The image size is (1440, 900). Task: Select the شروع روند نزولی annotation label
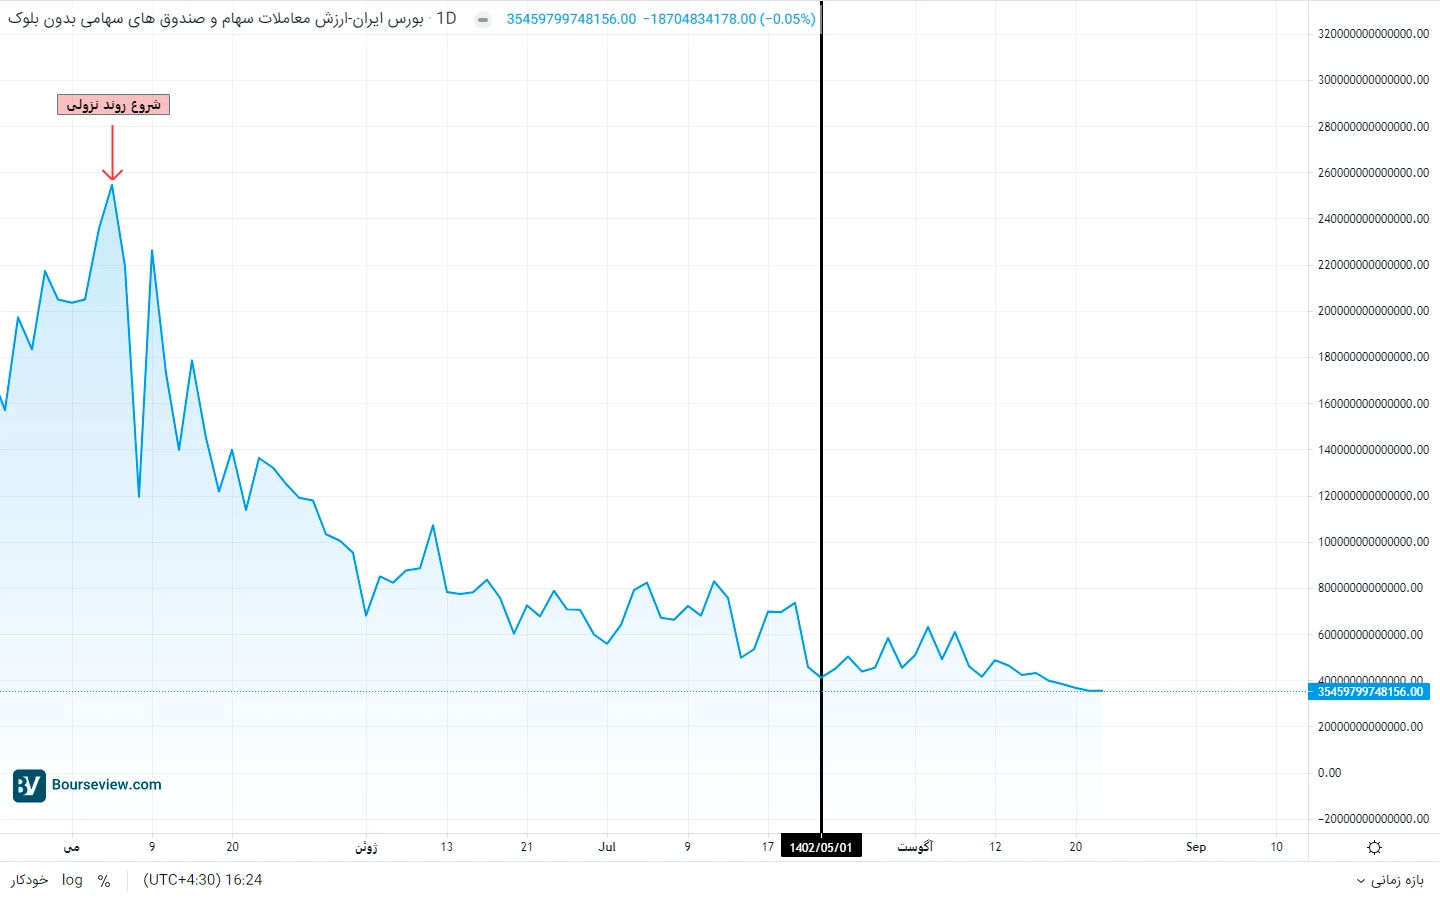point(113,105)
